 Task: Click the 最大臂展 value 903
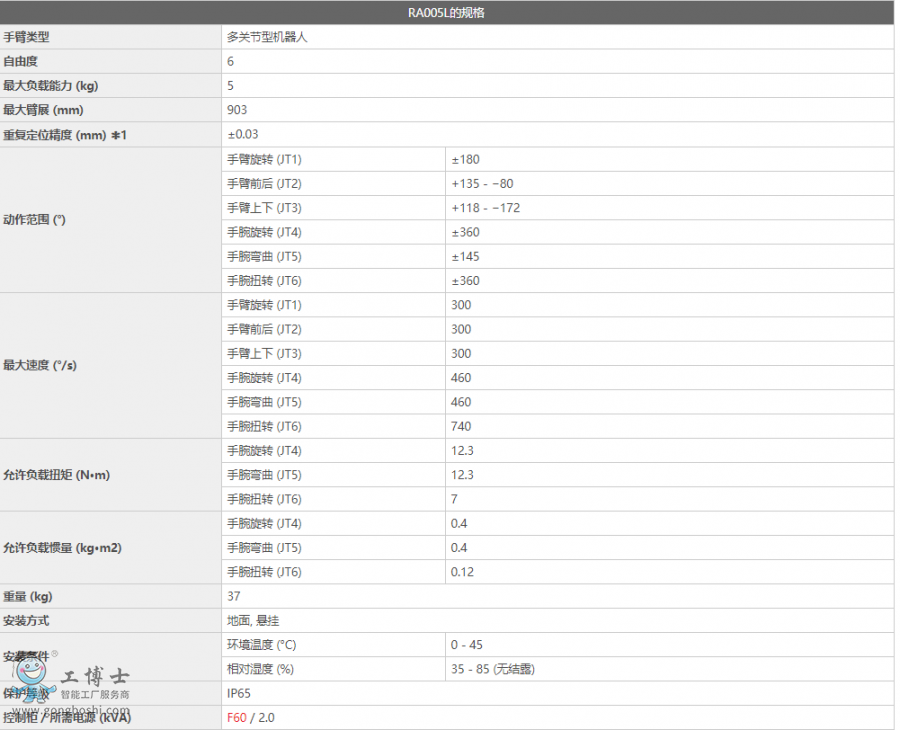click(237, 110)
